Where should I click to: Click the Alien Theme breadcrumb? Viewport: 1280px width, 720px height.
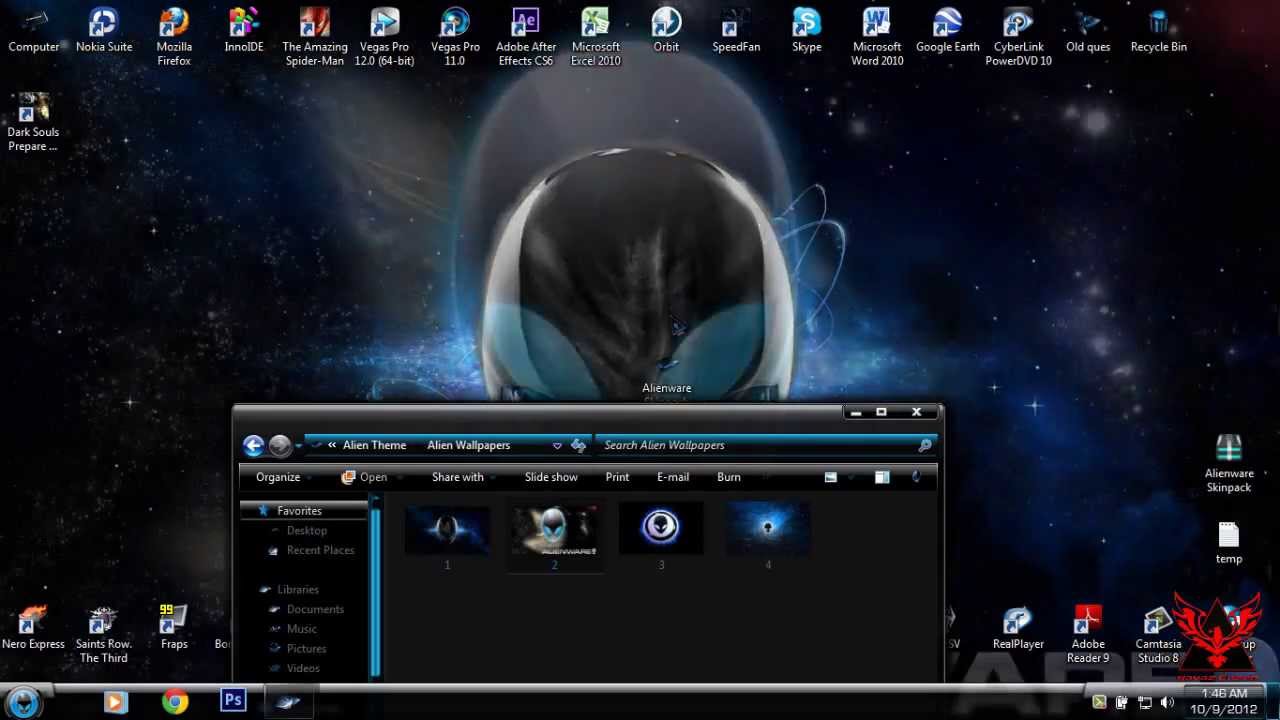point(374,445)
